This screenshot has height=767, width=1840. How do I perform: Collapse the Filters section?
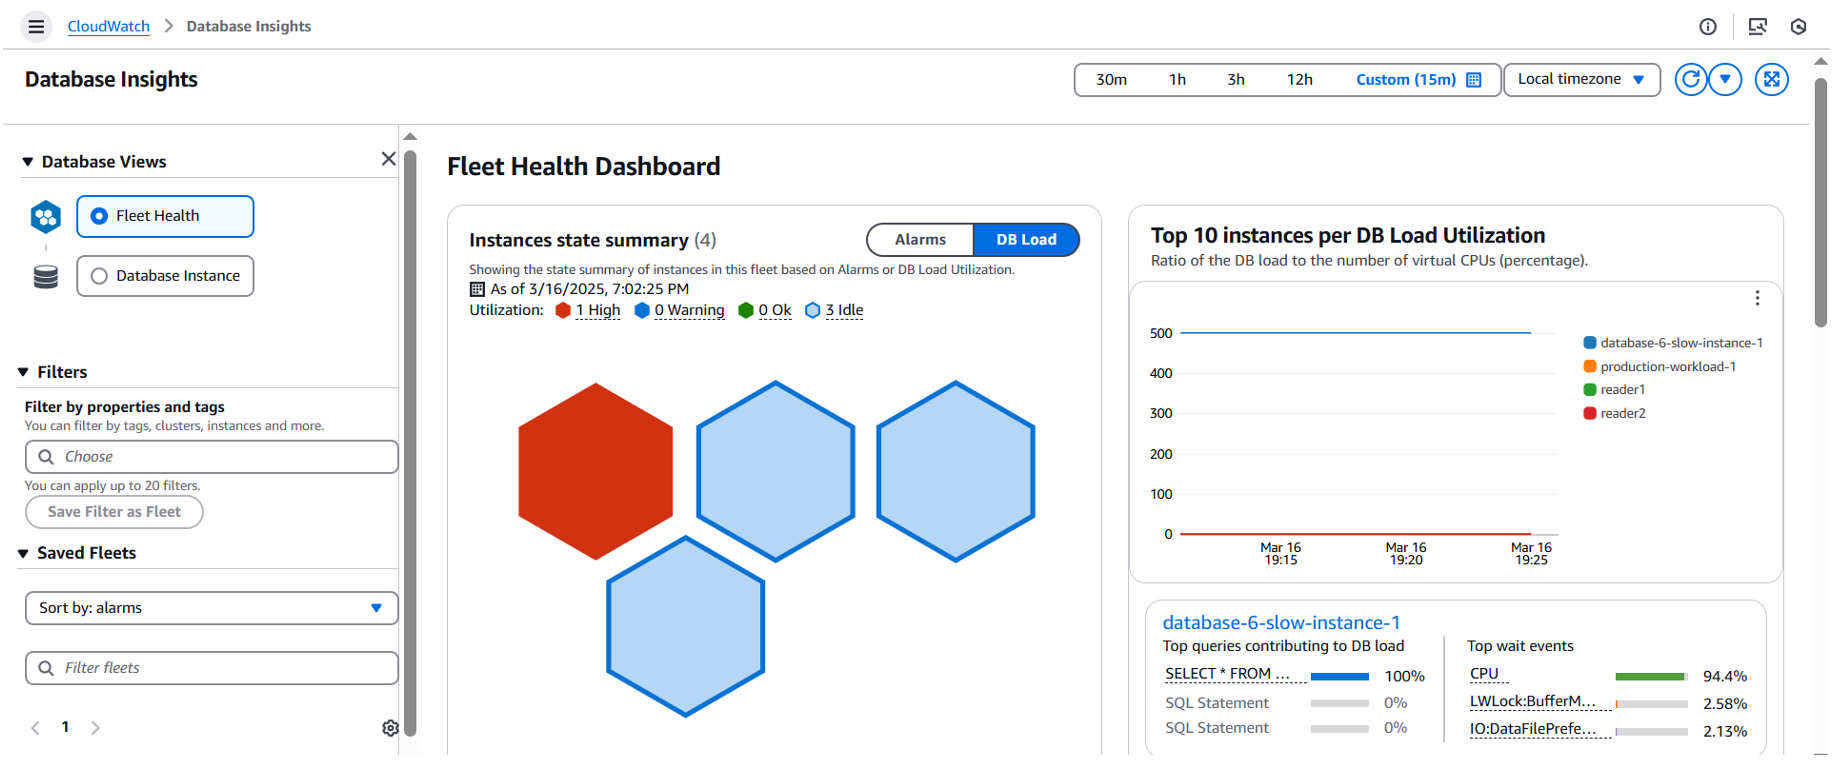[x=23, y=372]
